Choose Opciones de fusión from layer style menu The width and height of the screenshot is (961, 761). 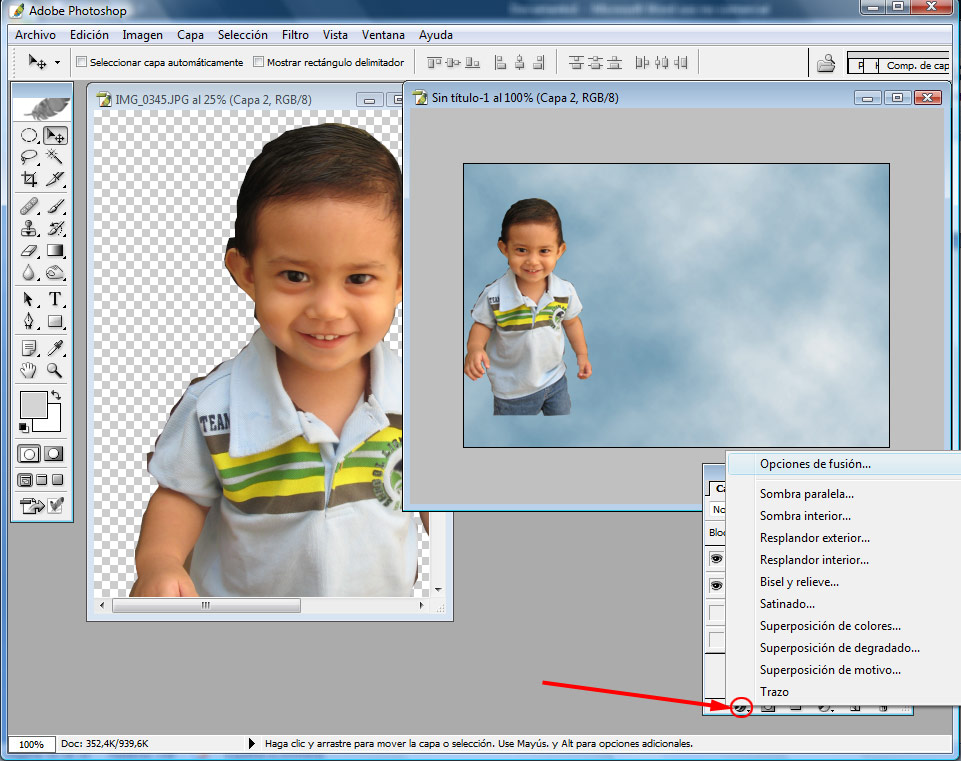pos(844,464)
